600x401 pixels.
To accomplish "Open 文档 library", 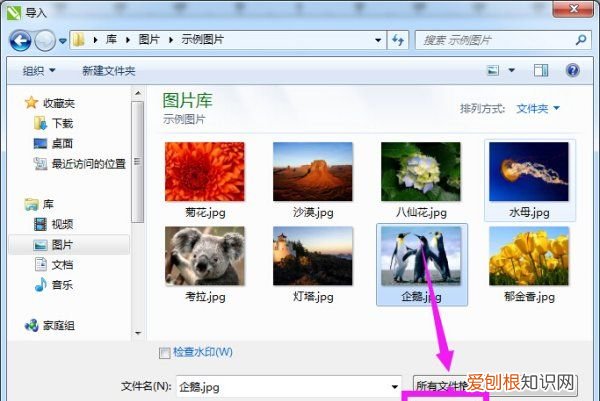I will (x=54, y=265).
